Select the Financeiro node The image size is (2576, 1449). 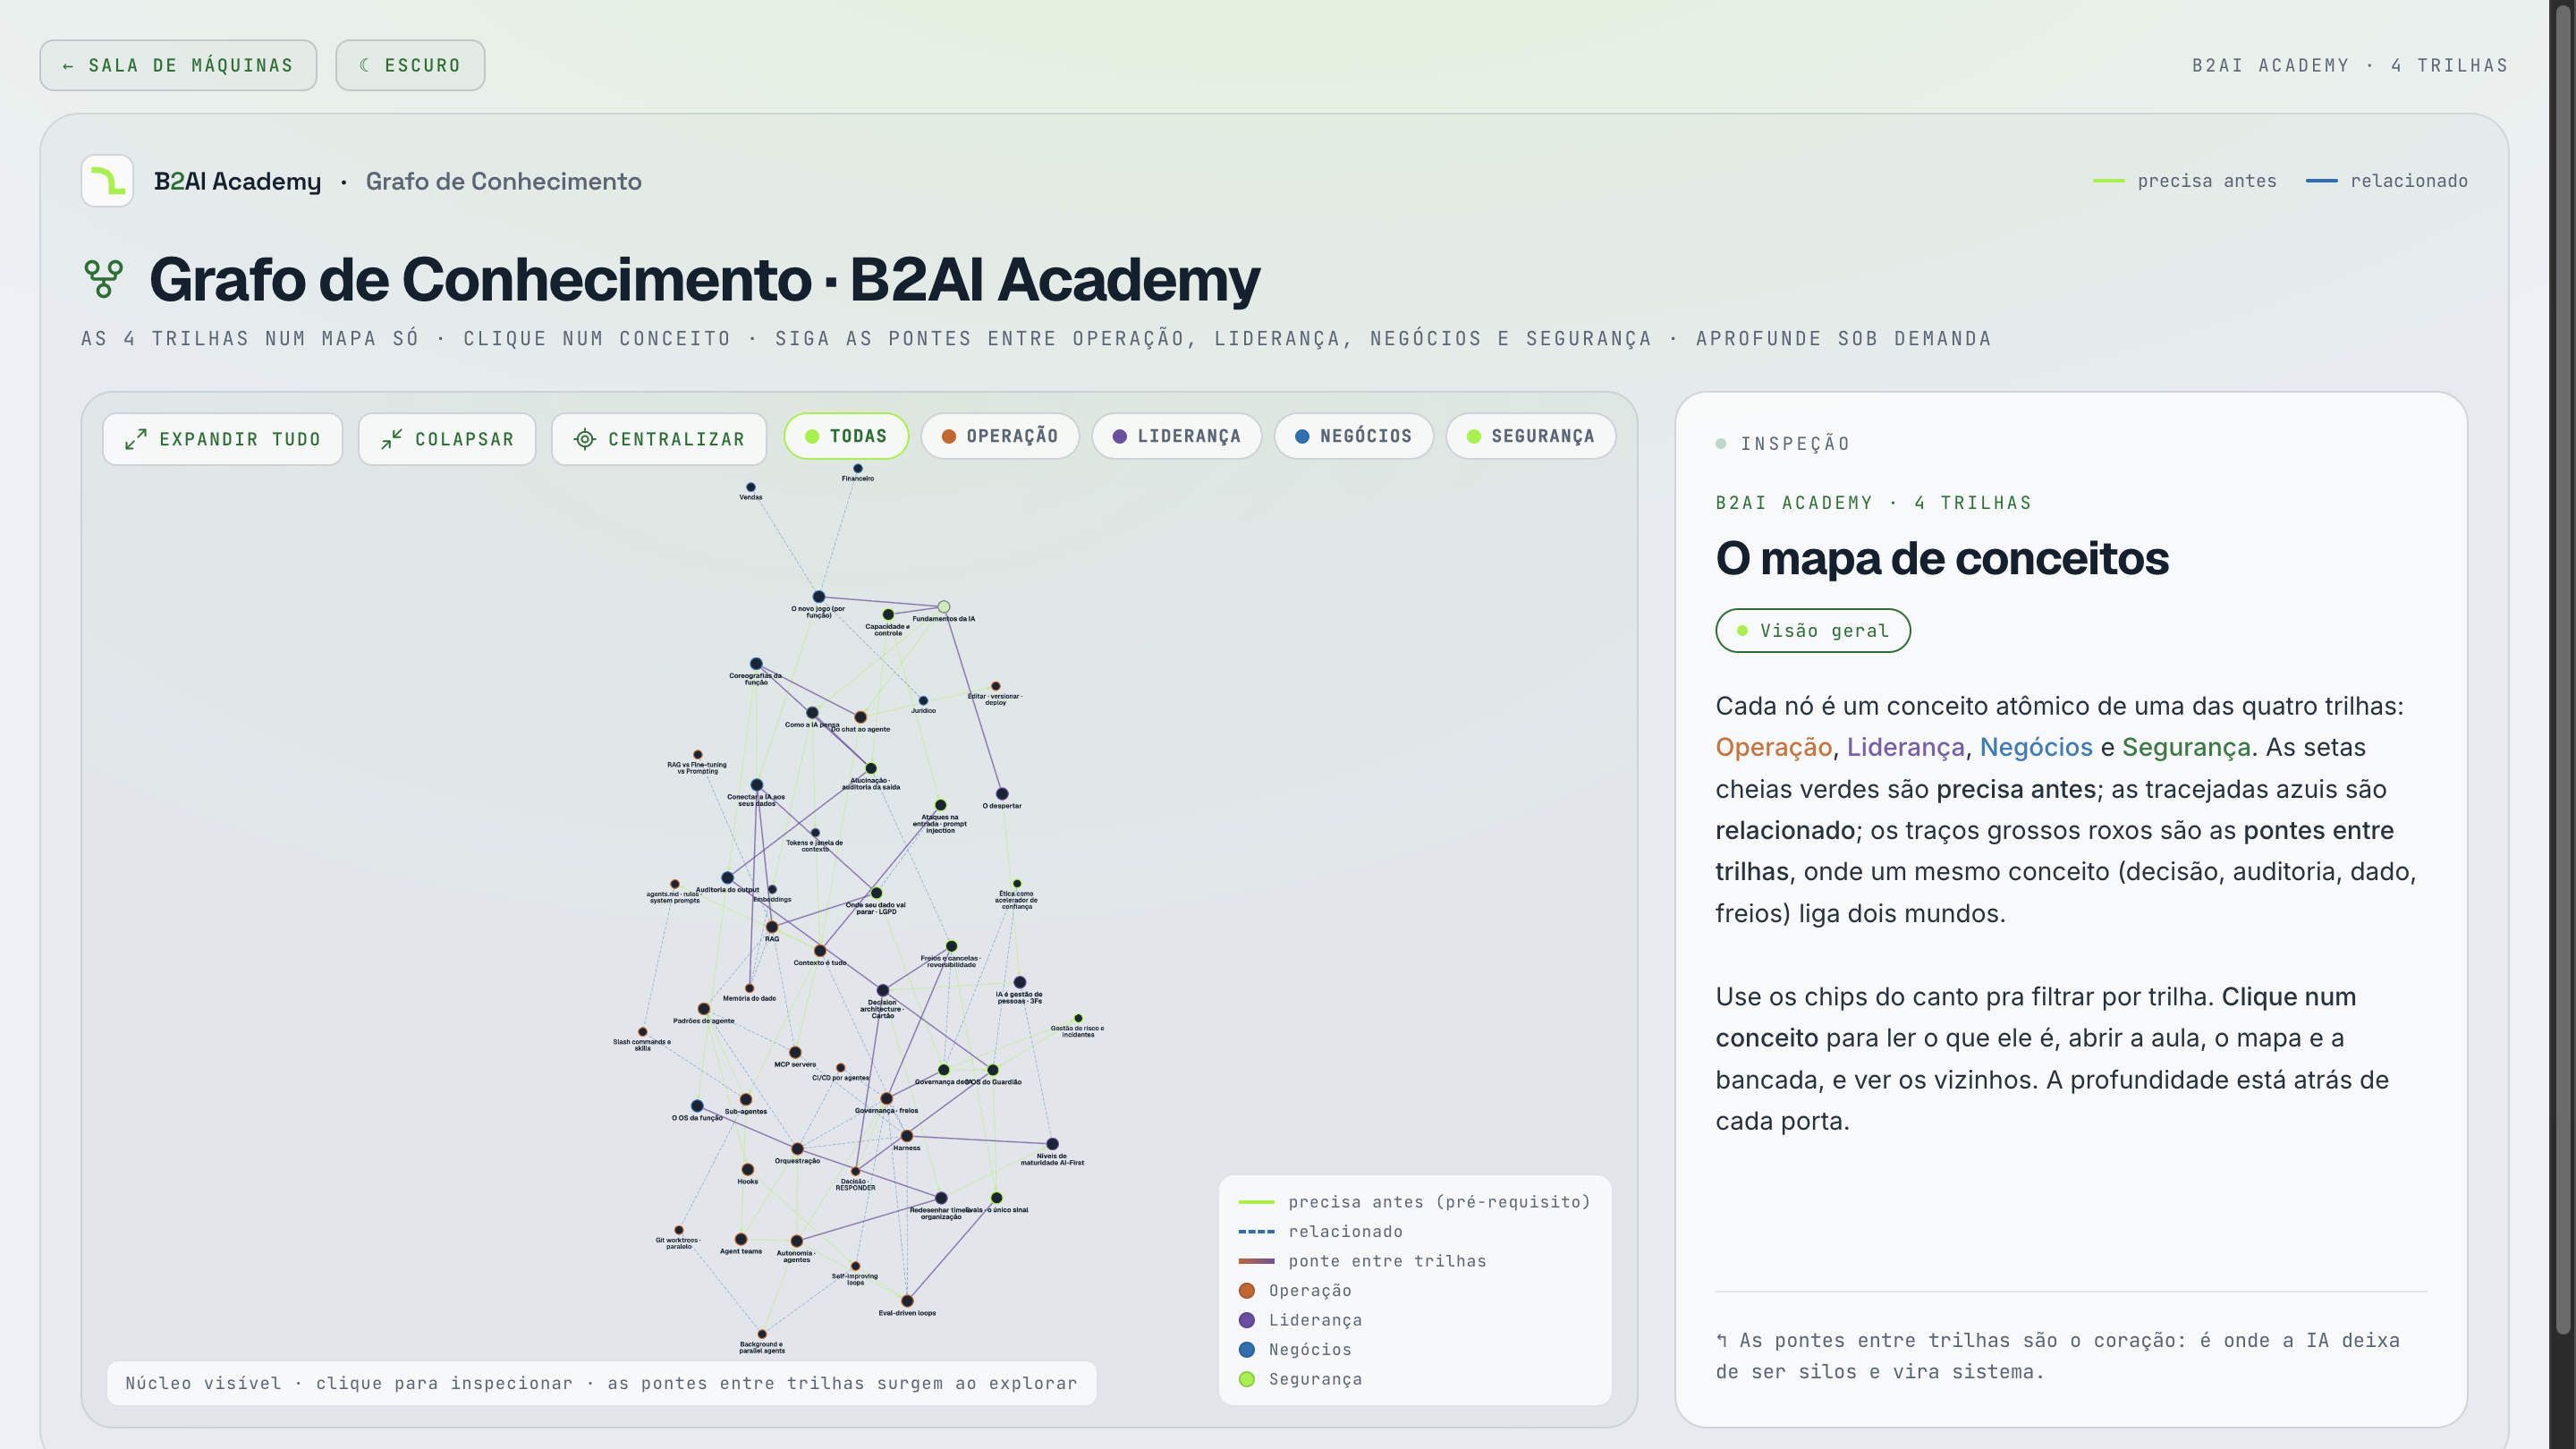tap(857, 468)
